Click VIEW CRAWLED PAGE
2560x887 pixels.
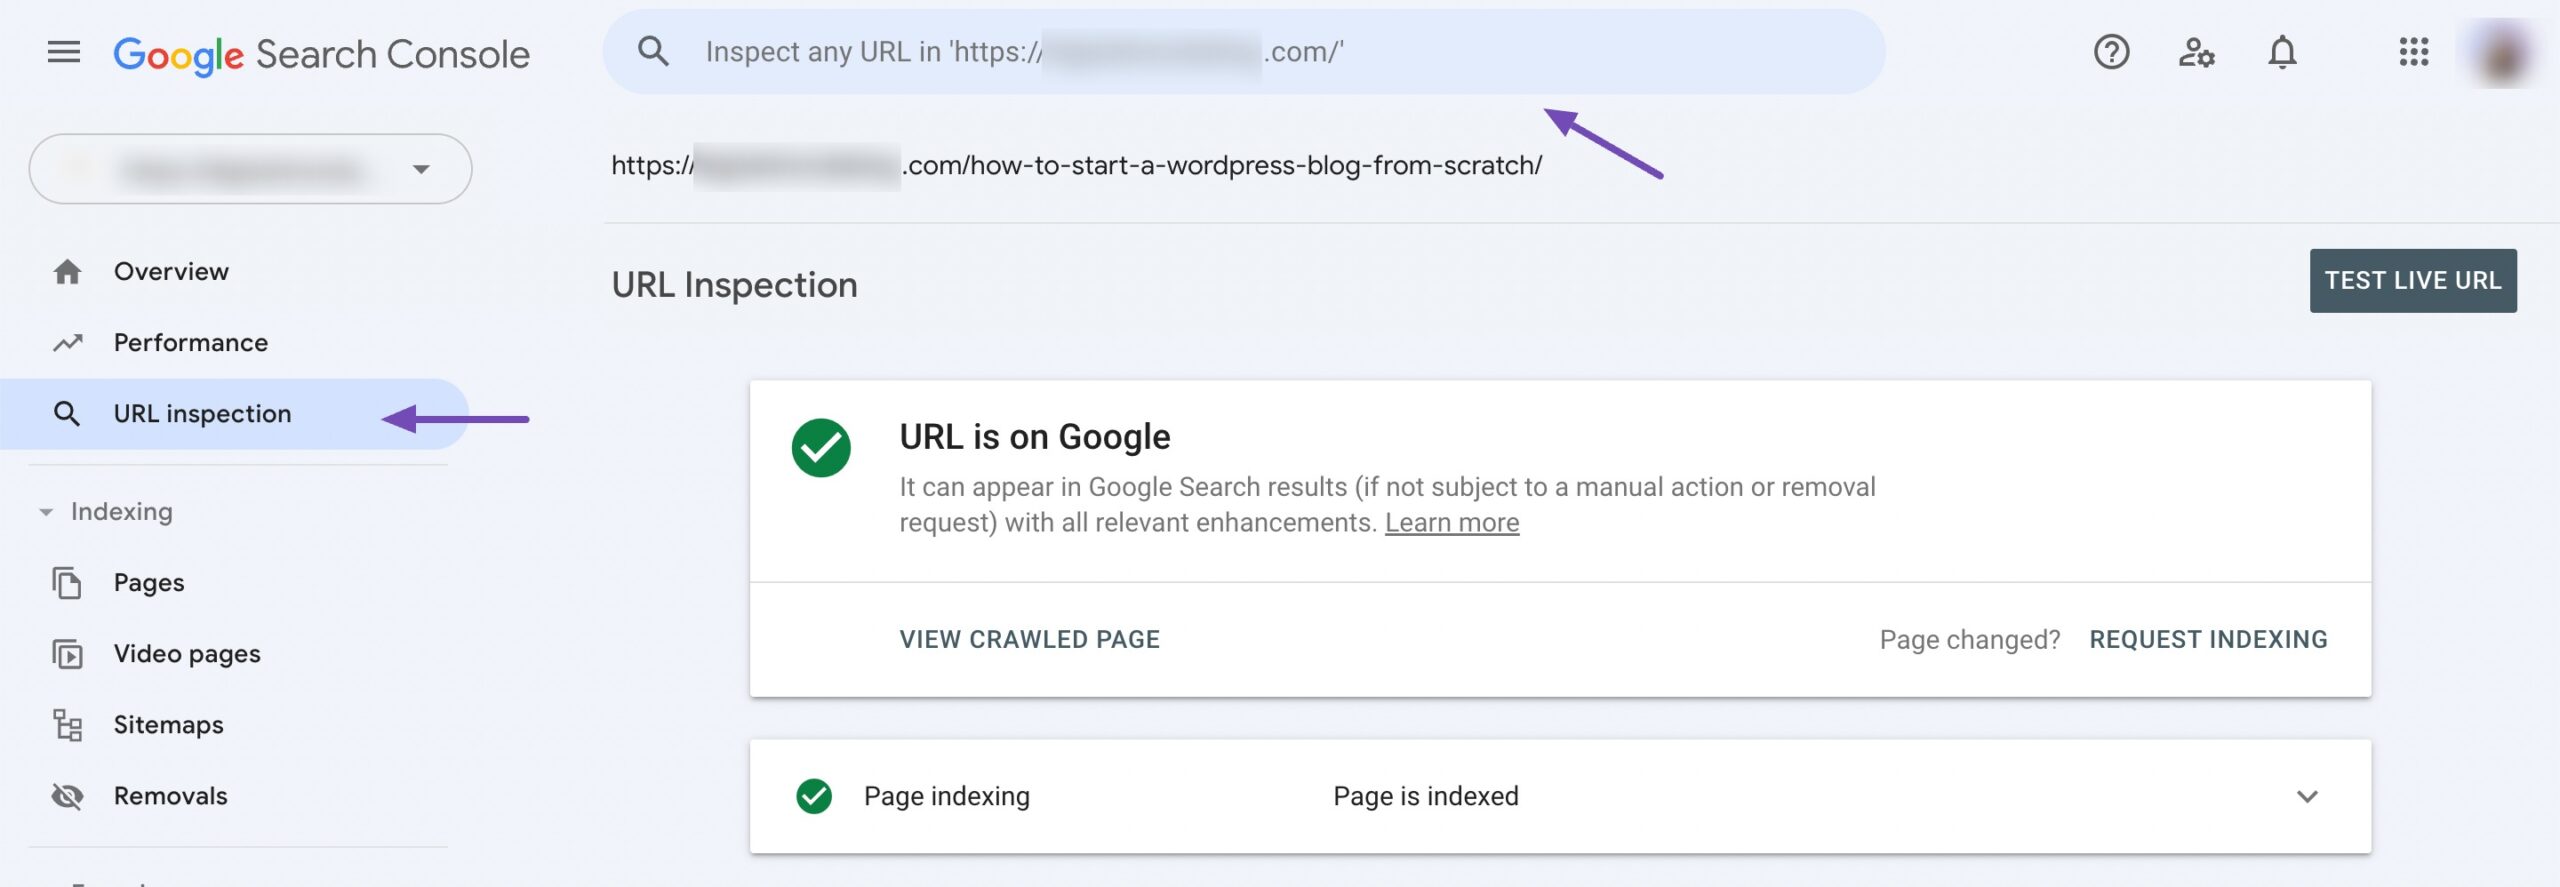1029,640
